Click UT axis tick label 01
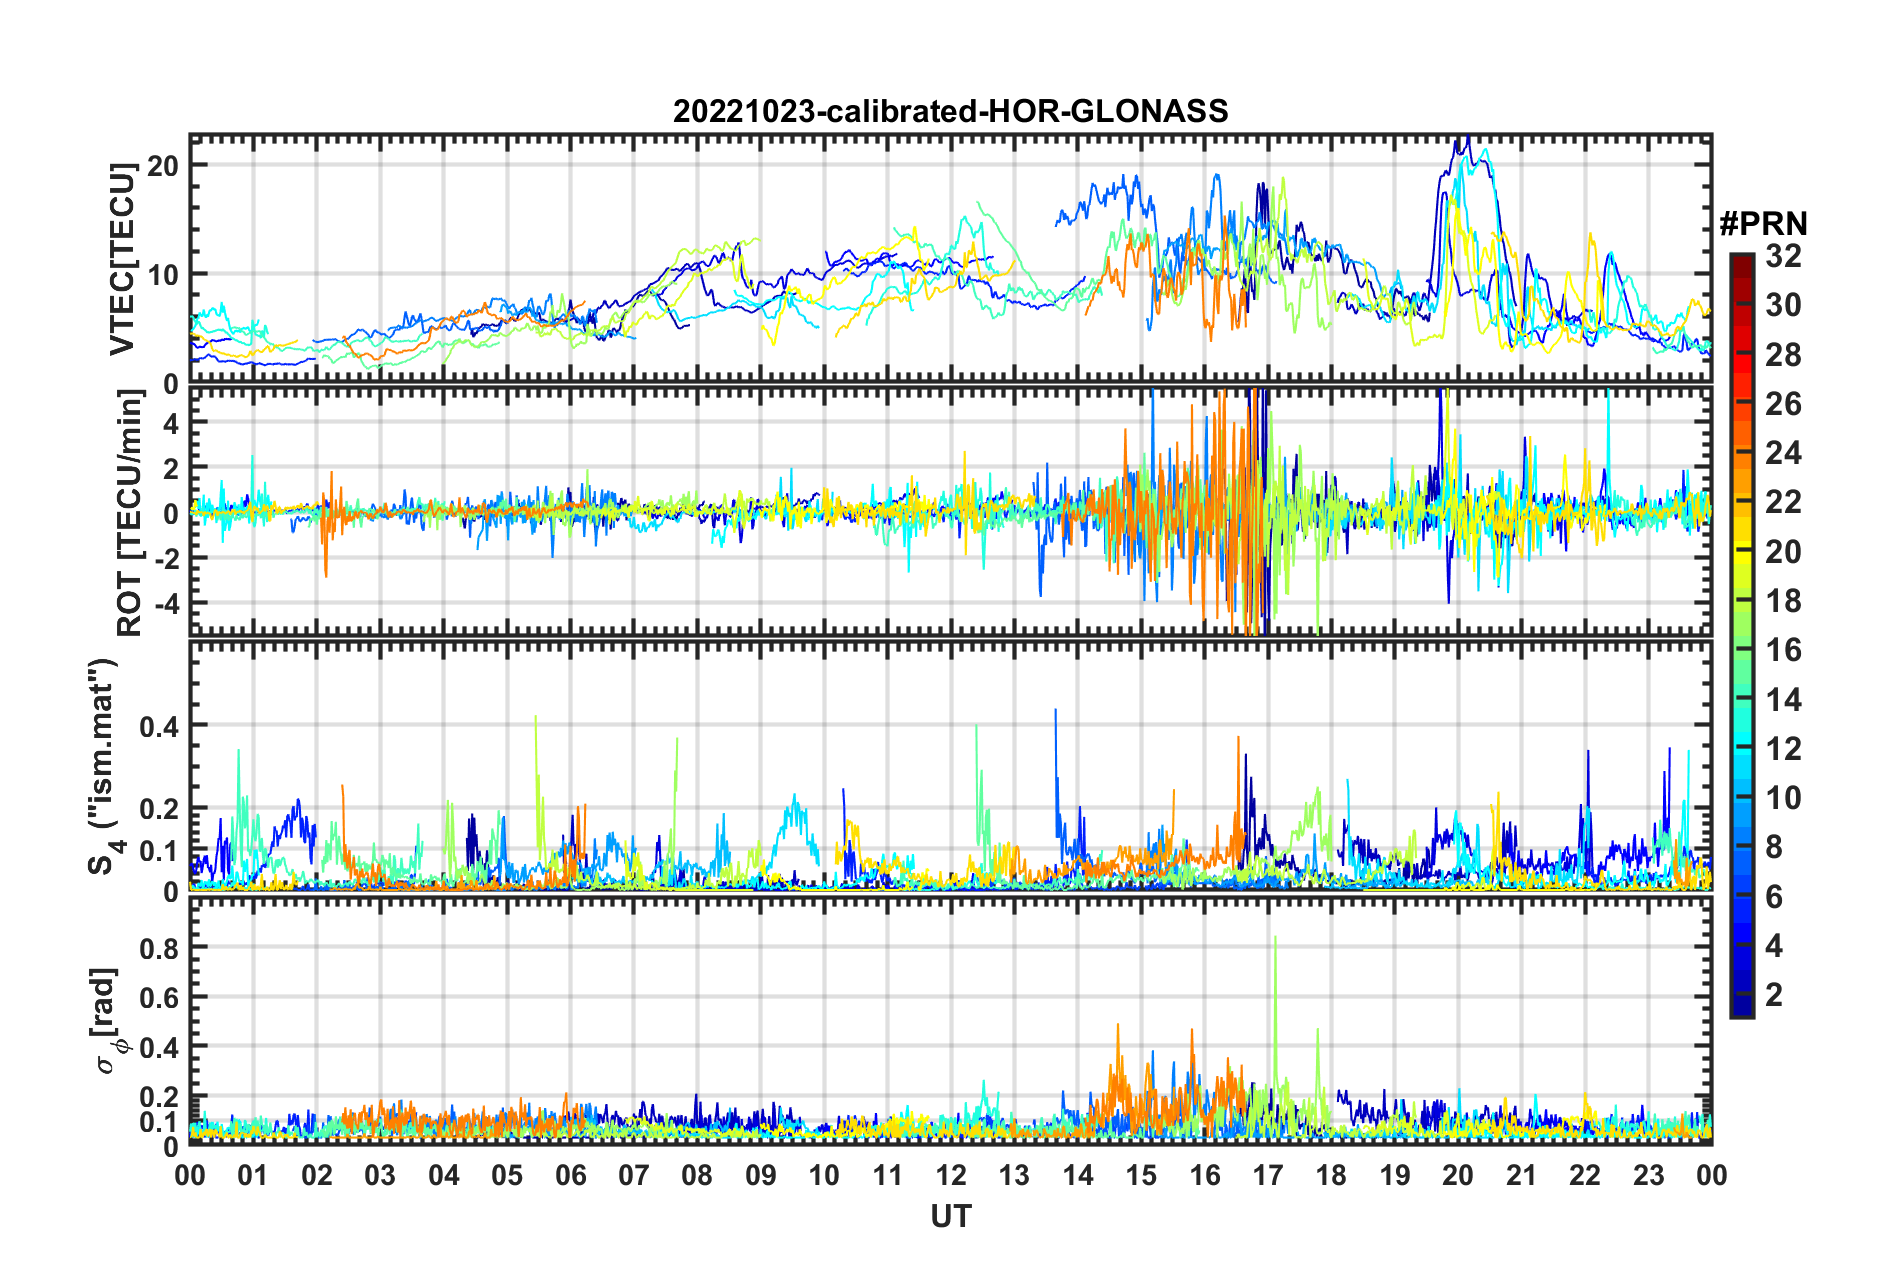 pyautogui.click(x=253, y=1175)
